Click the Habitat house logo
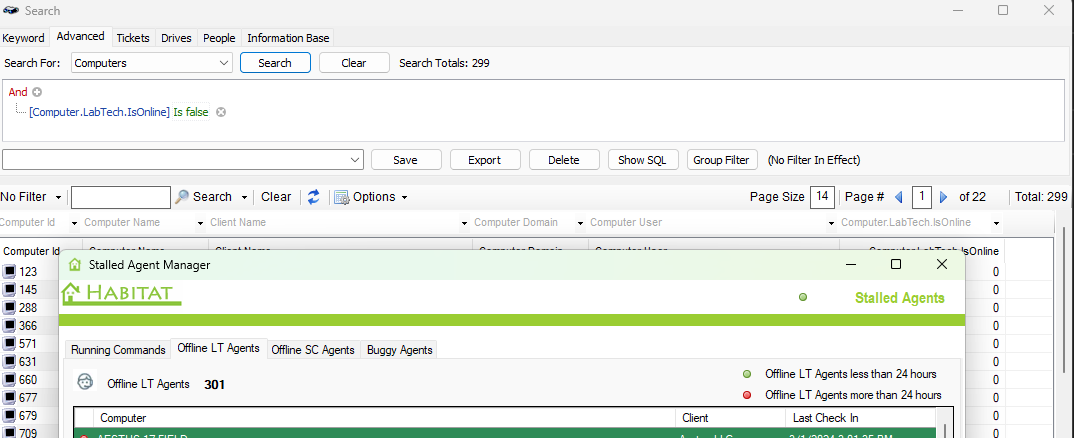This screenshot has height=438, width=1074. [x=71, y=294]
